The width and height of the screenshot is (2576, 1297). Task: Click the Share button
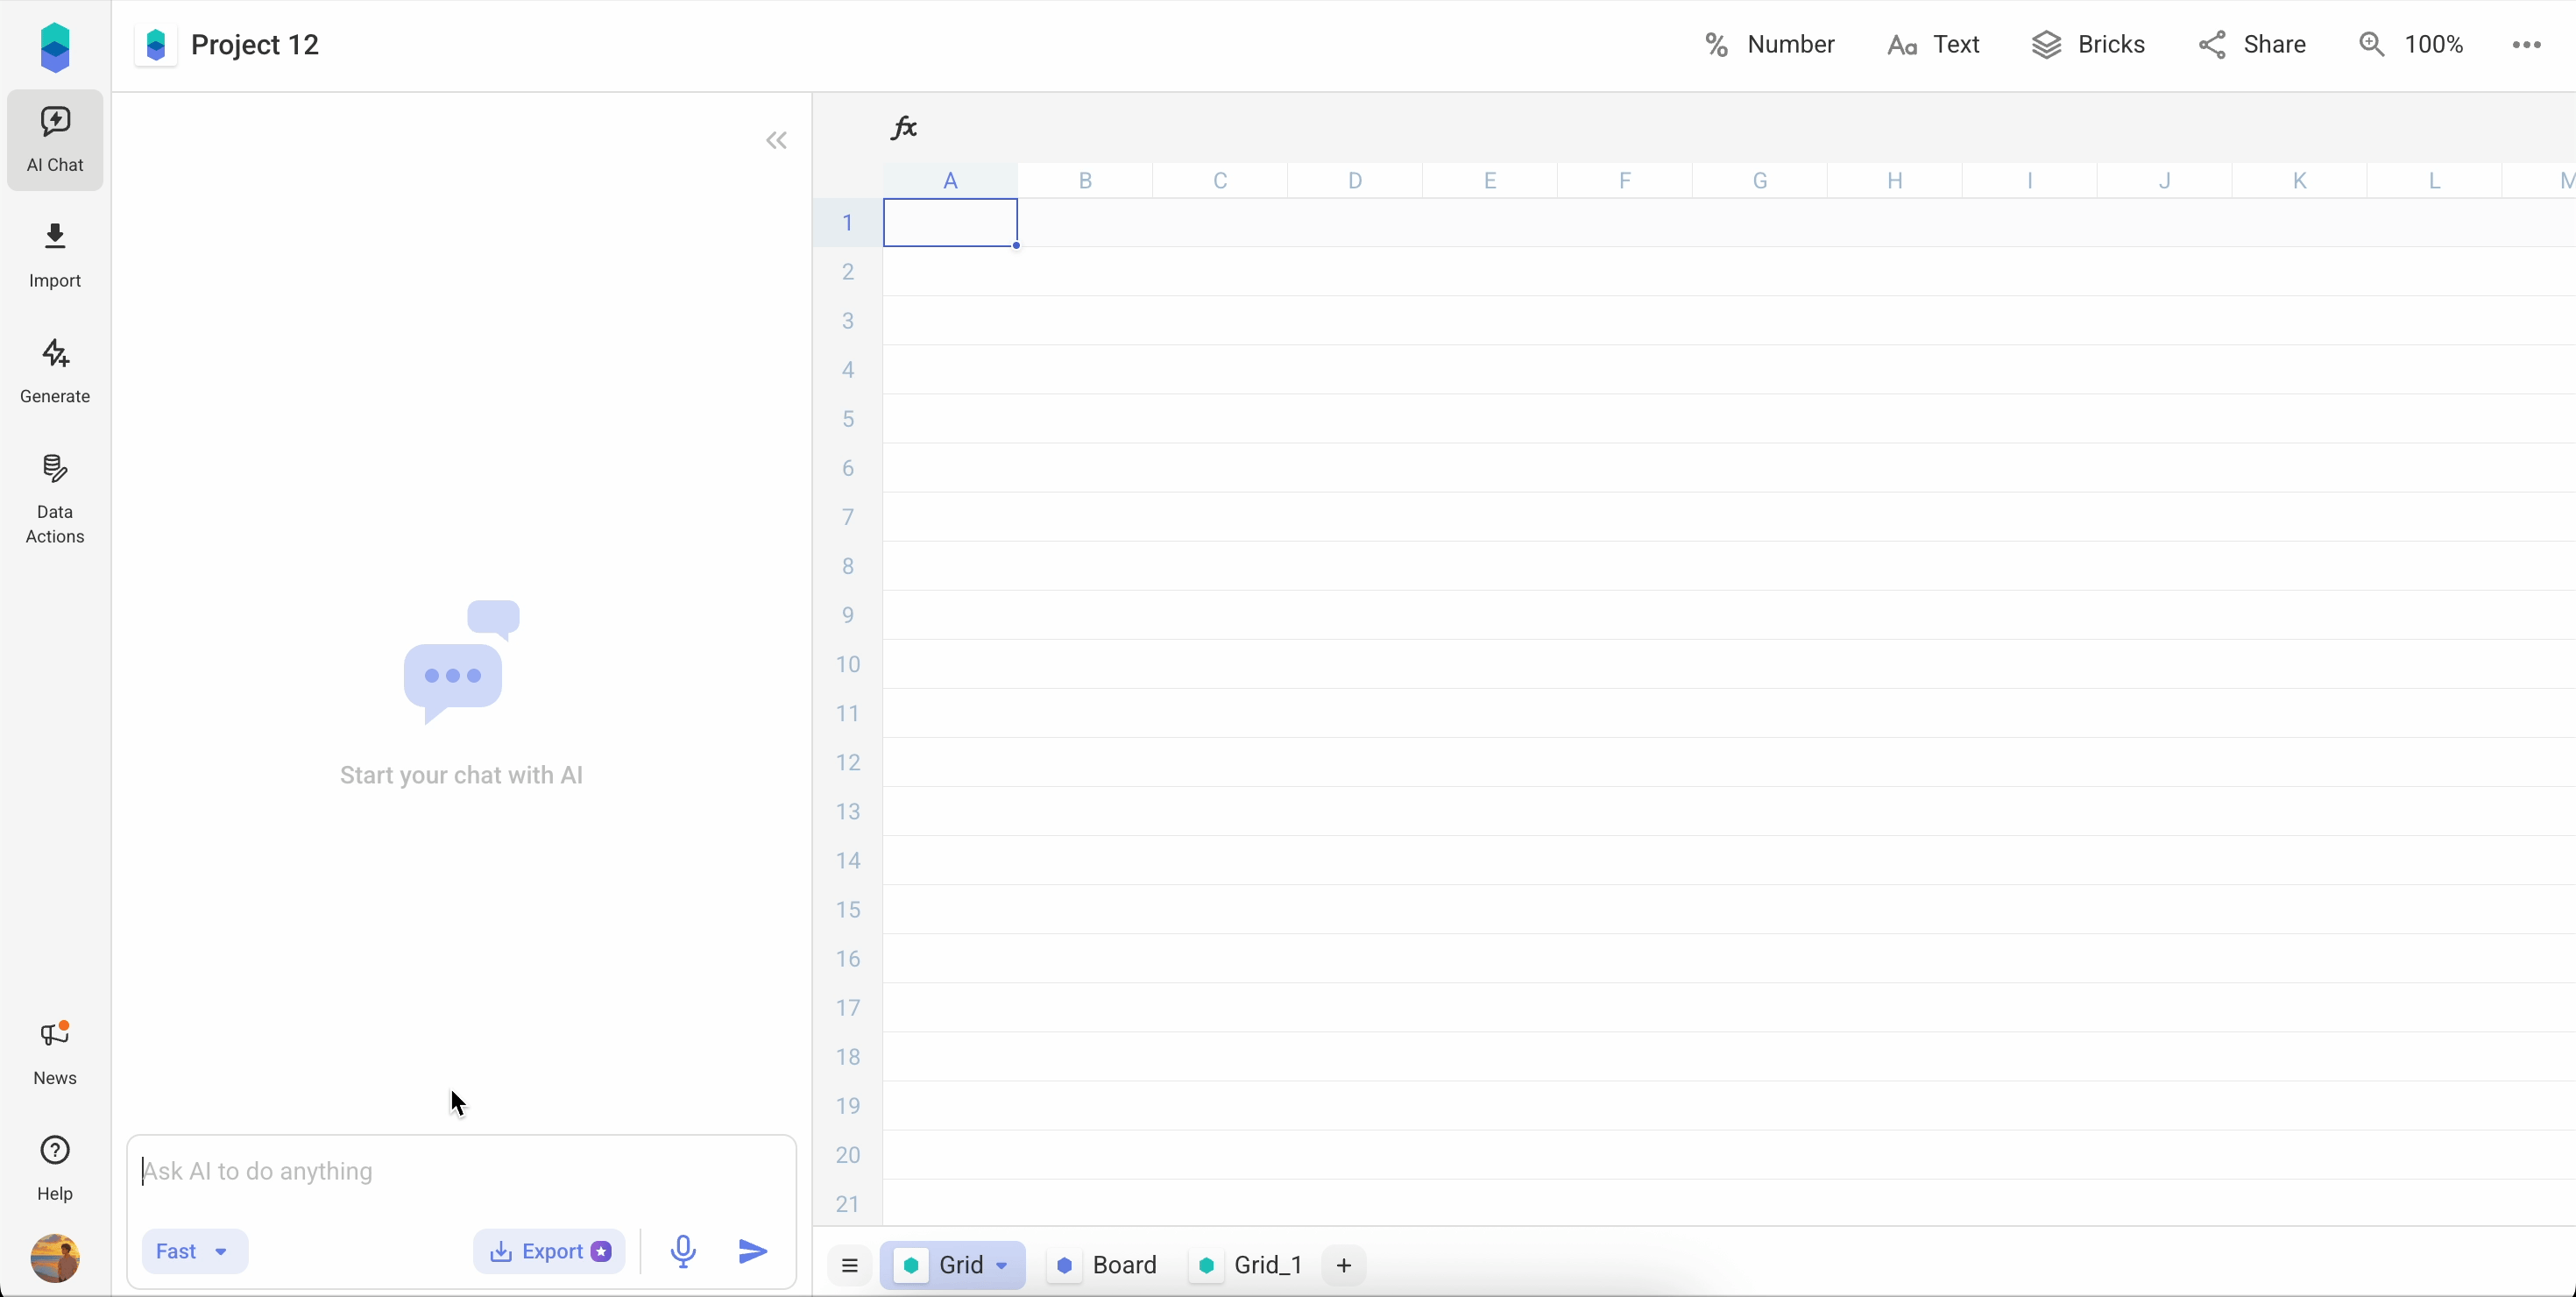2252,43
